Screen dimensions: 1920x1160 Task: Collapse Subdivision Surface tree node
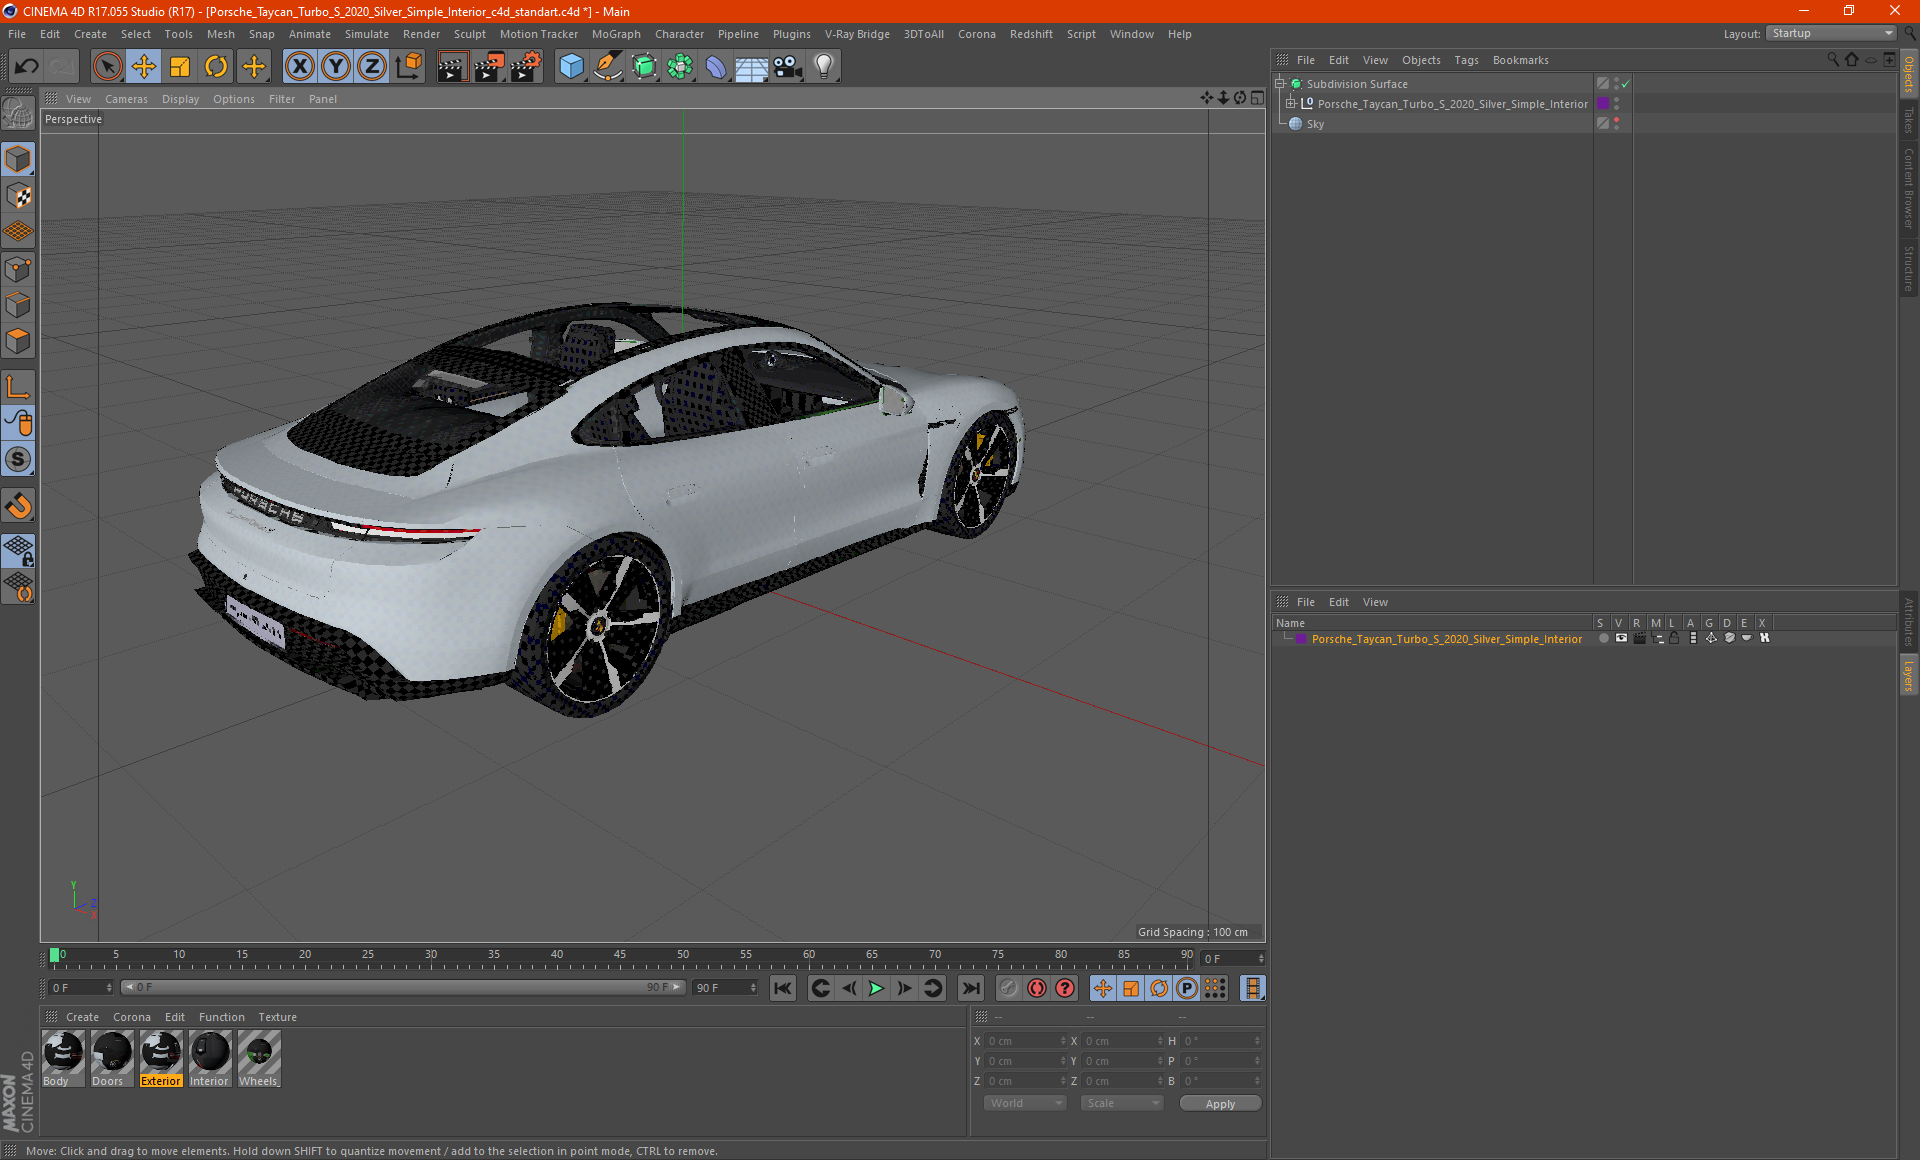1280,84
